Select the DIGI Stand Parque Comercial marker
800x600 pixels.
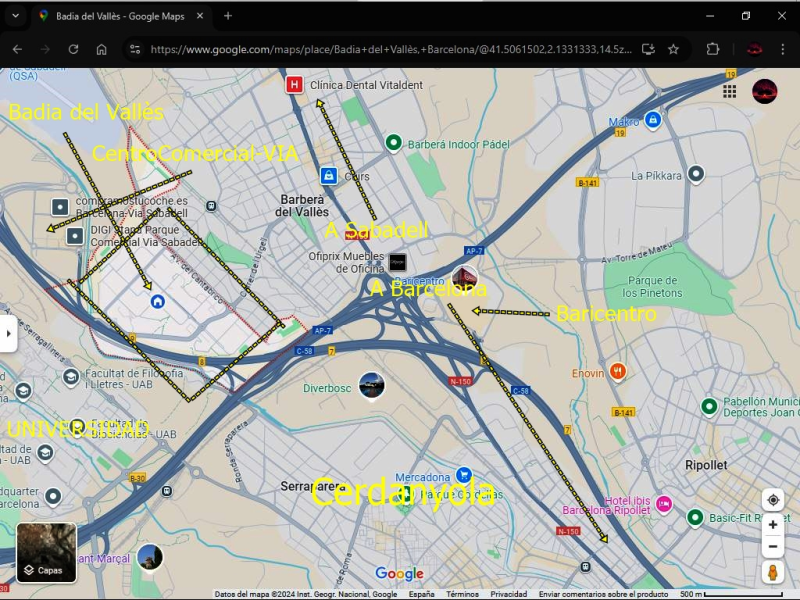pyautogui.click(x=75, y=236)
